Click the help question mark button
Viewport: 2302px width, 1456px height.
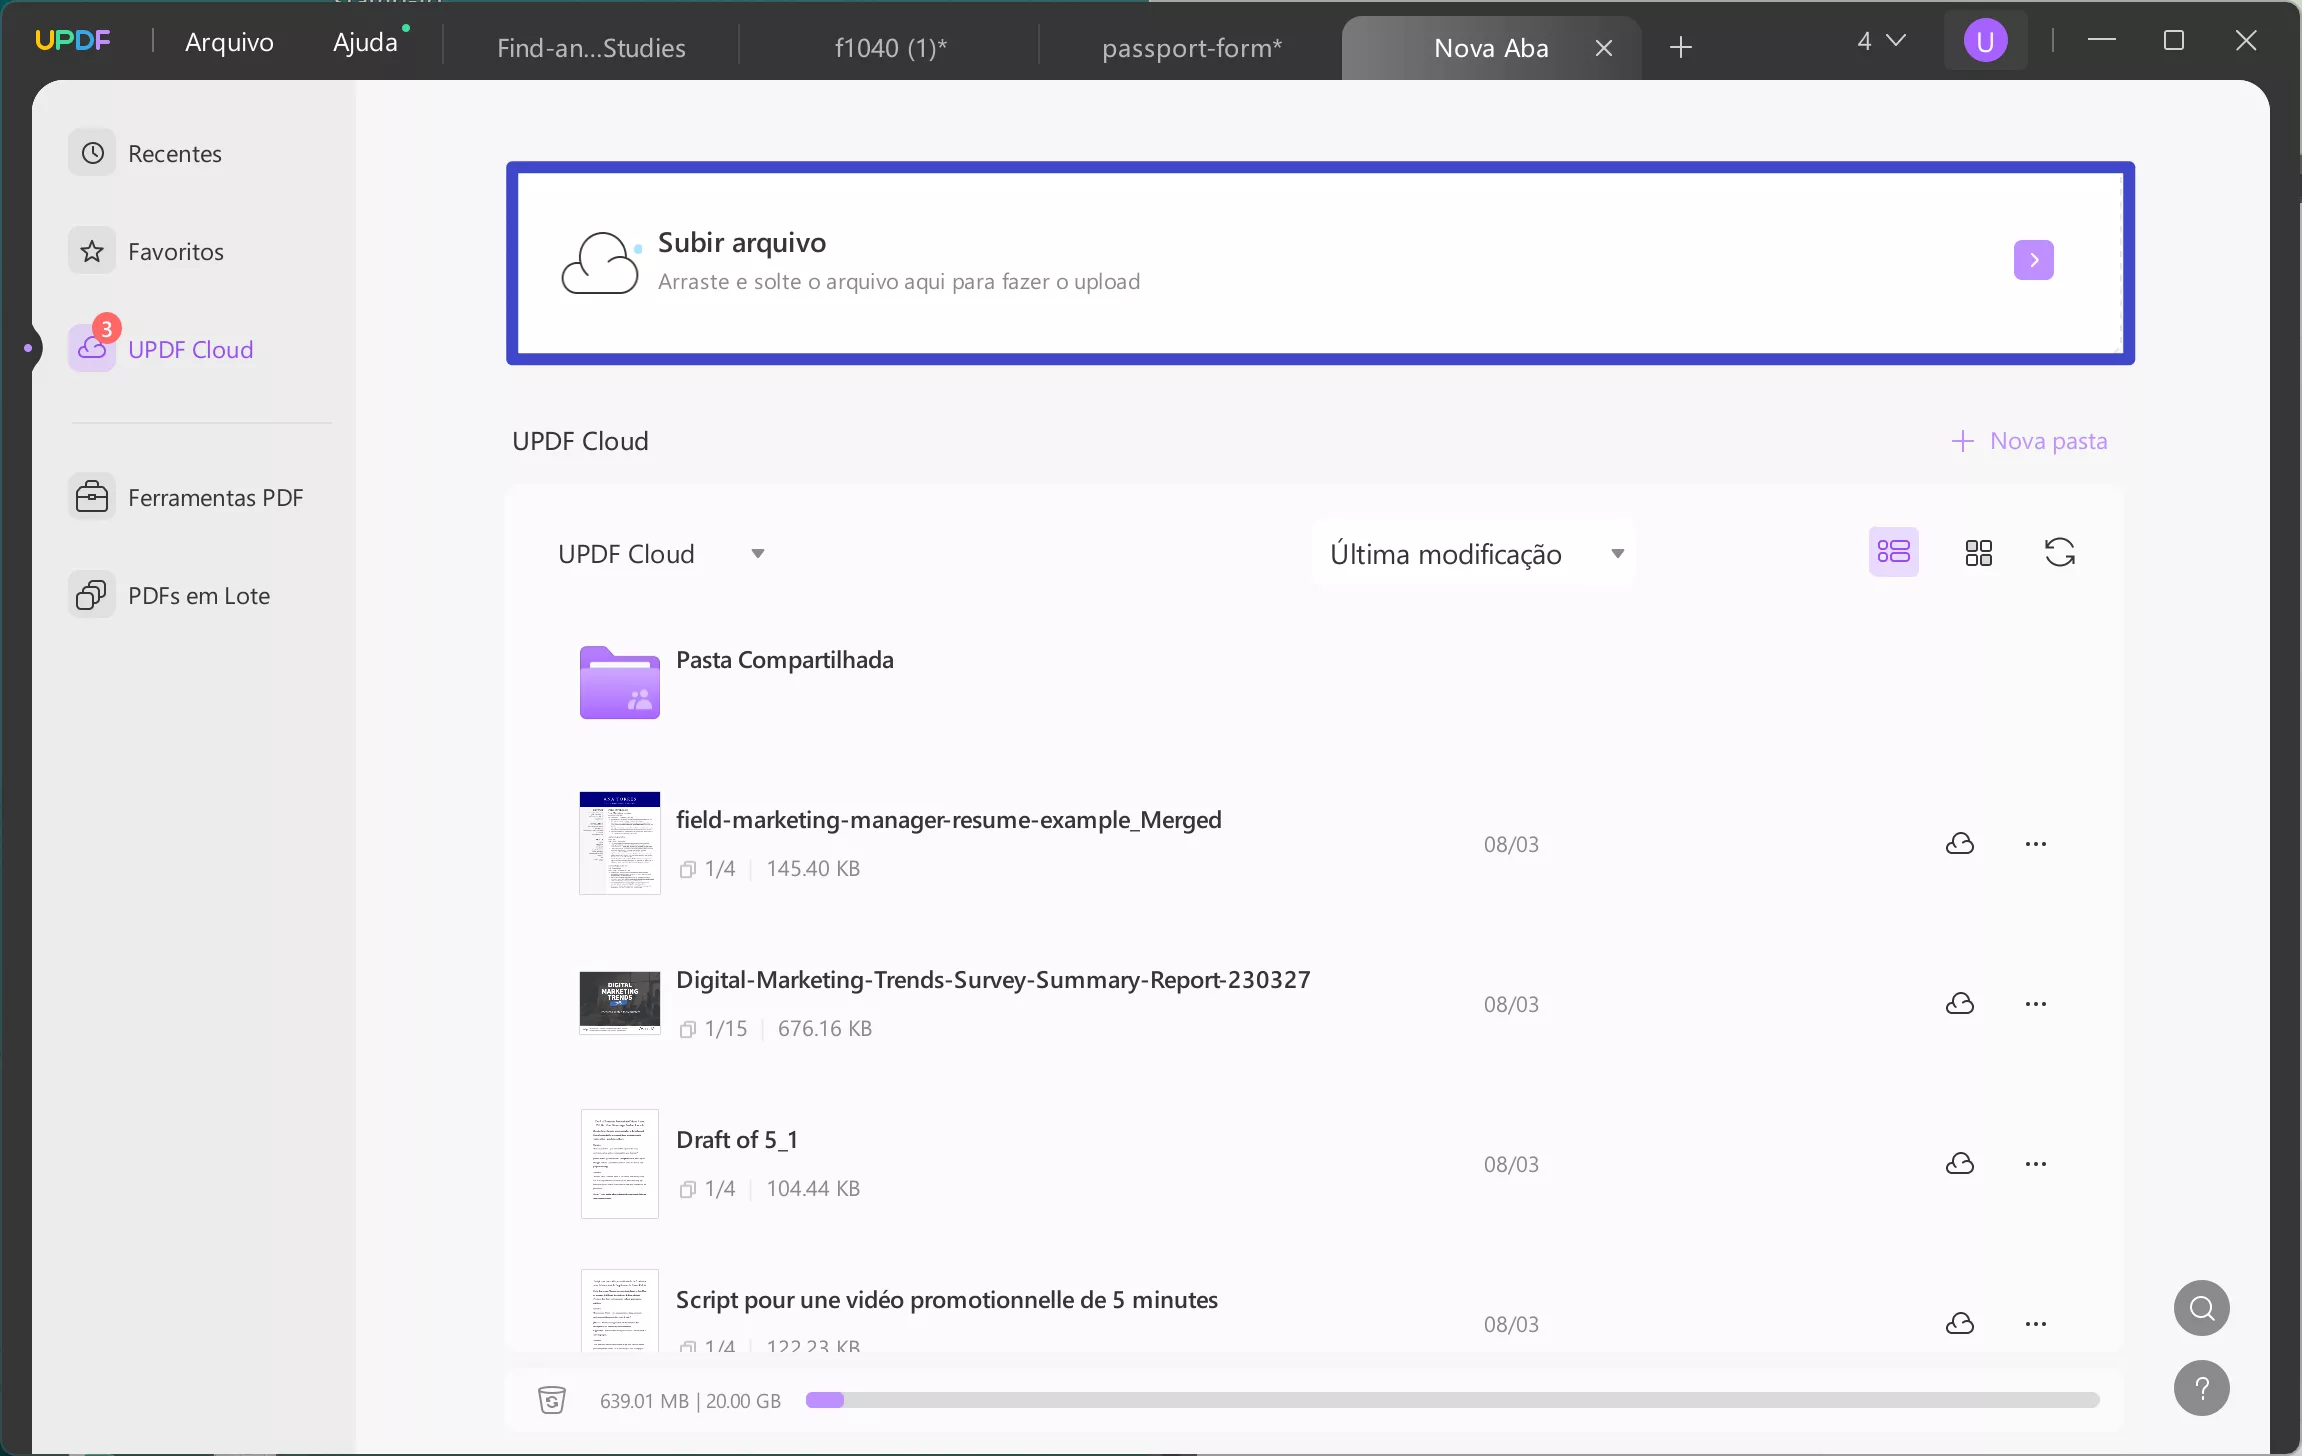point(2201,1388)
